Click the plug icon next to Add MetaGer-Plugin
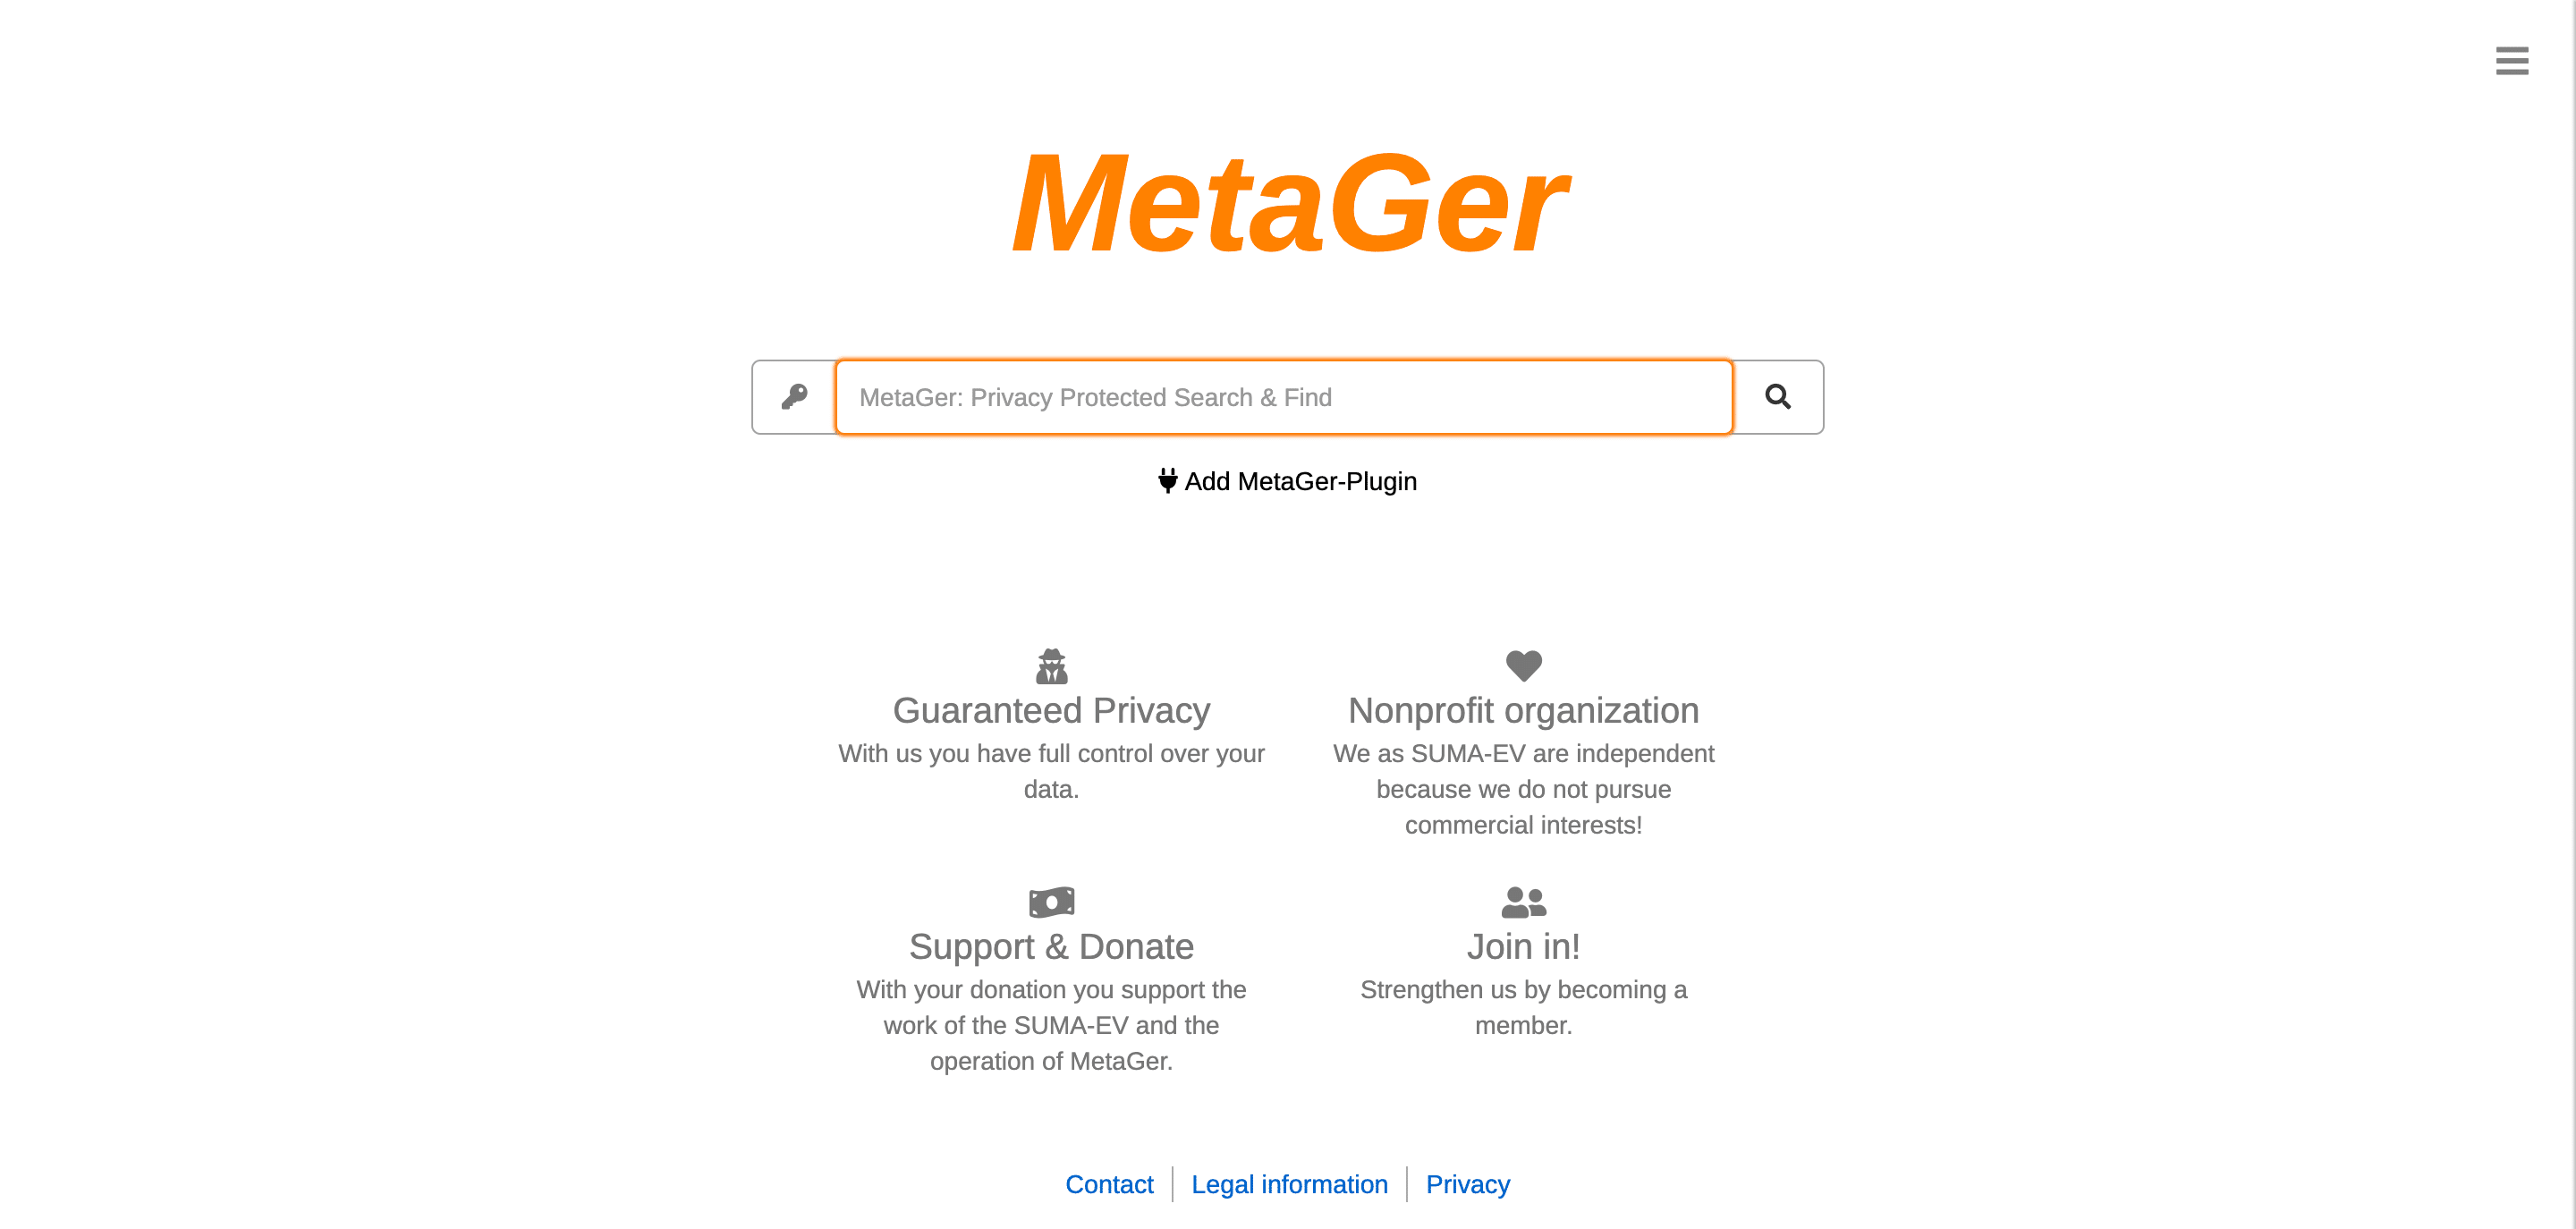This screenshot has height=1229, width=2576. point(1165,479)
